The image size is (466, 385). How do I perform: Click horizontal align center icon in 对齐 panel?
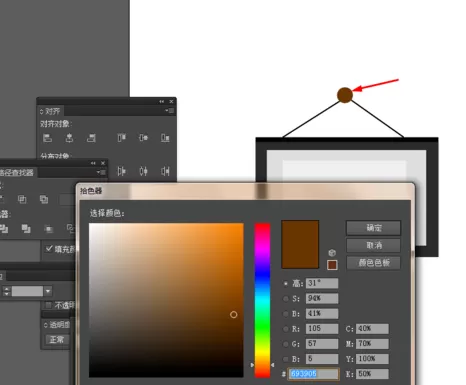point(69,138)
